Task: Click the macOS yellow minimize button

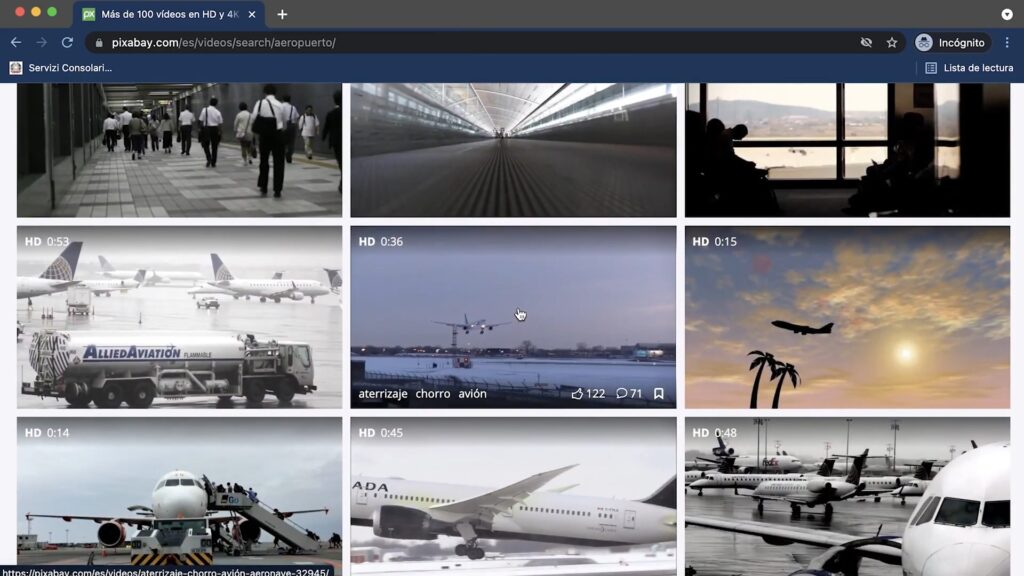Action: [36, 12]
